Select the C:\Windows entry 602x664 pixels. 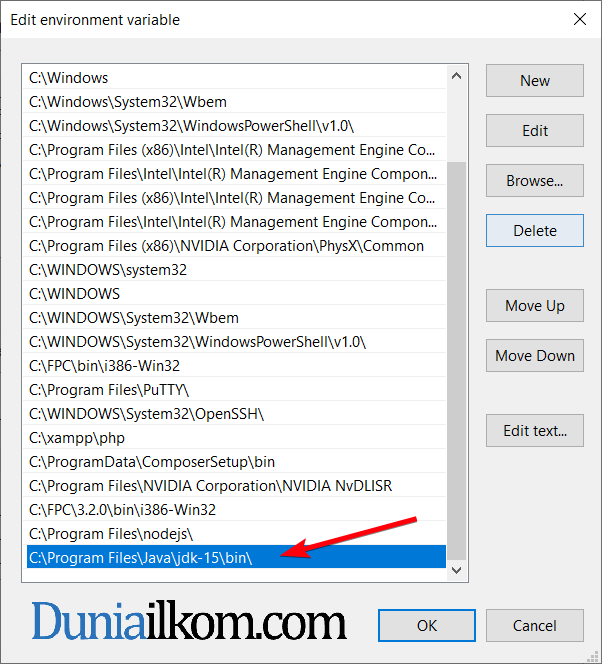236,78
